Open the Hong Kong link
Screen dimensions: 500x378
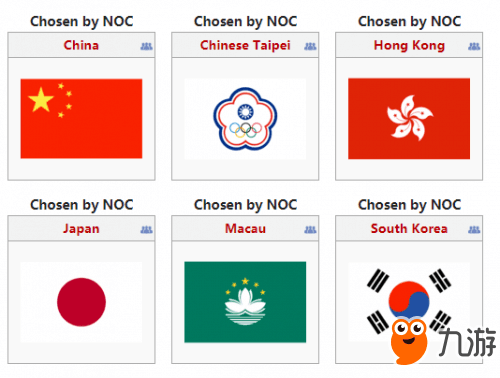click(409, 46)
